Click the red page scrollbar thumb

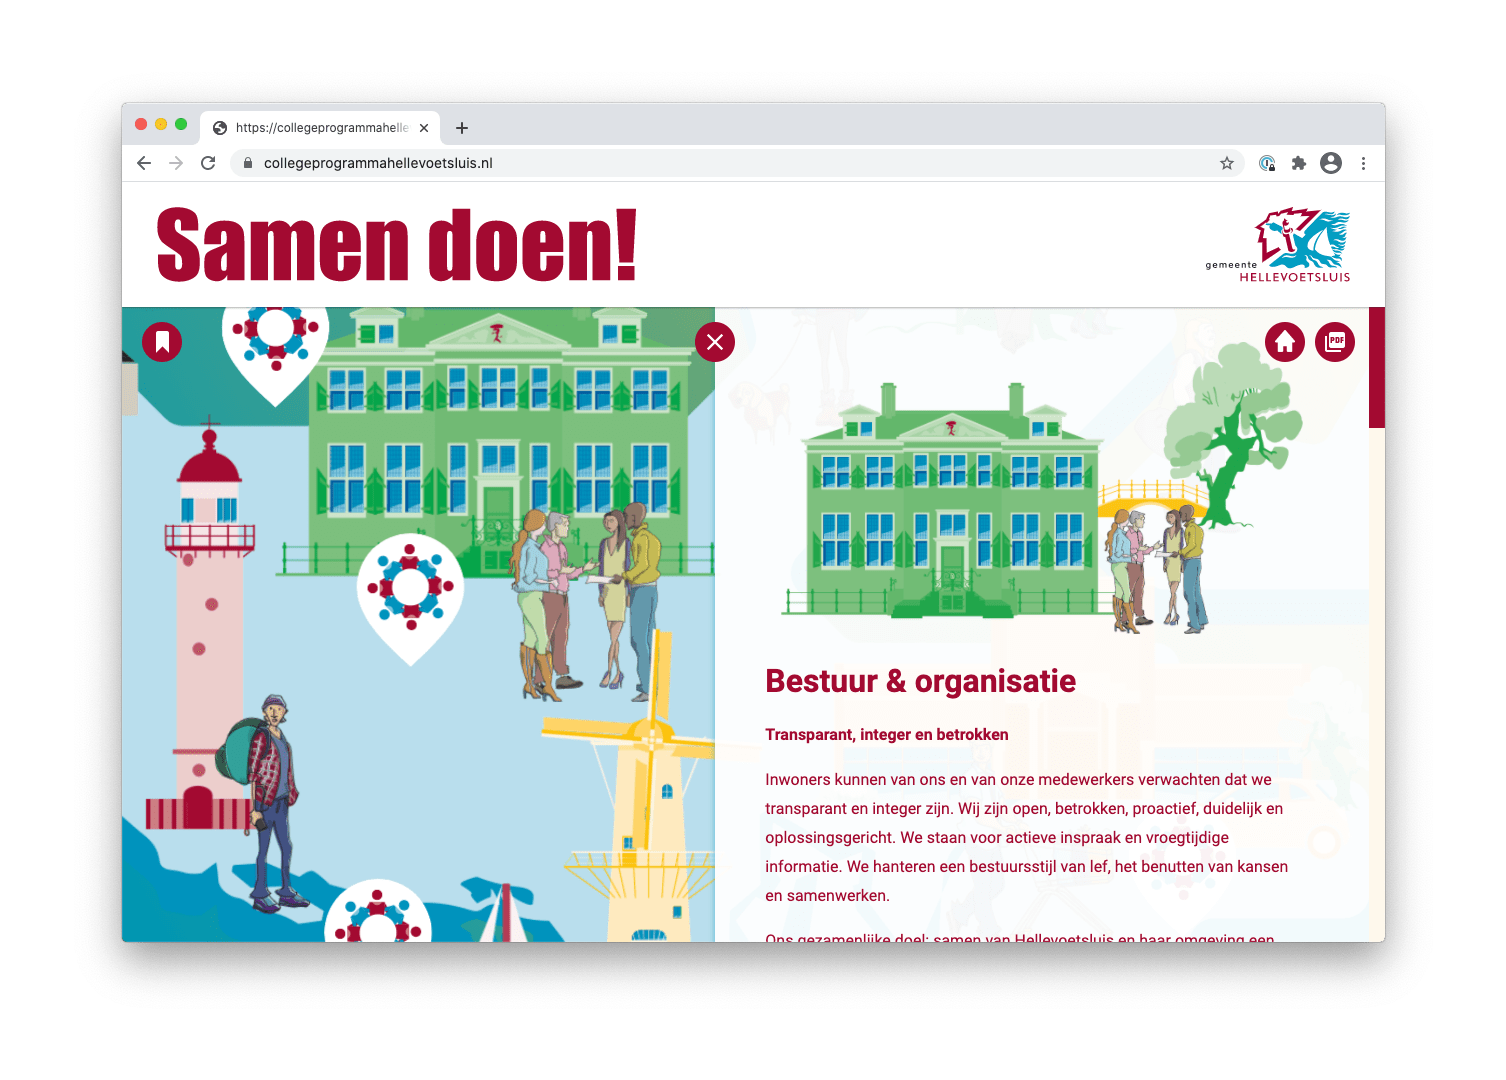pyautogui.click(x=1377, y=367)
